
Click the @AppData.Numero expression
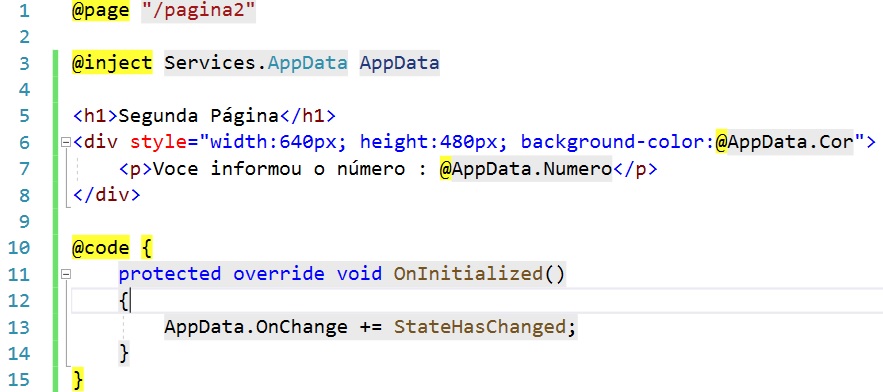pos(525,169)
